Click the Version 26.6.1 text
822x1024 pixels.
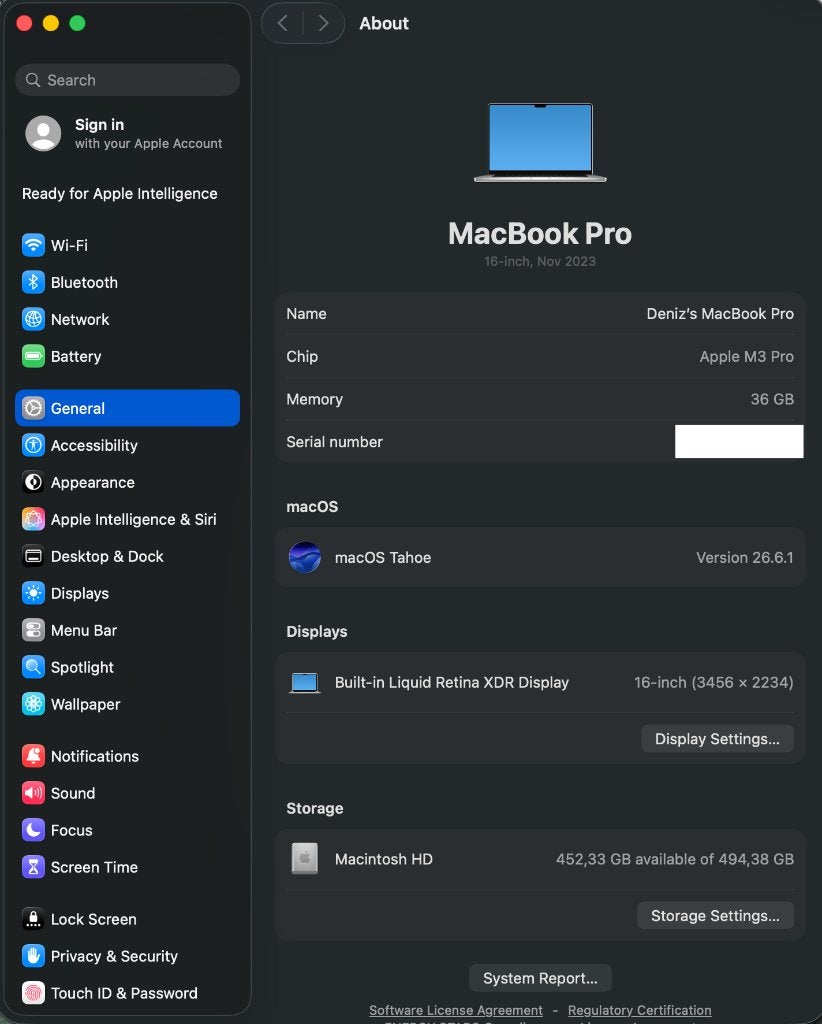[x=745, y=558]
